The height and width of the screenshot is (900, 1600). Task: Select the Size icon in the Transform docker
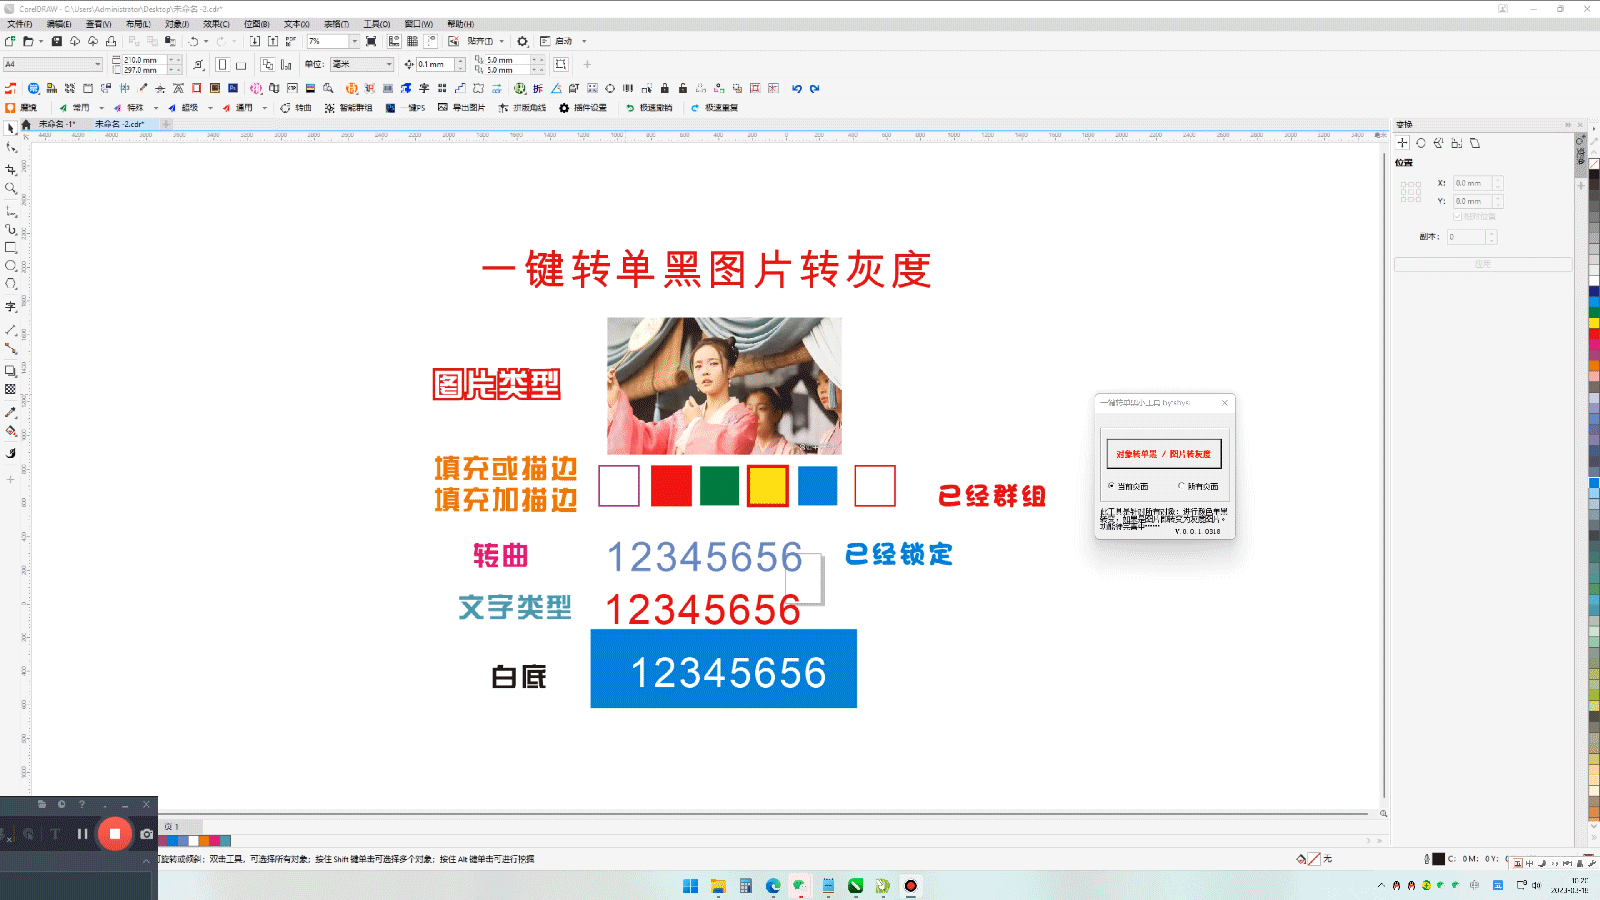(1457, 143)
